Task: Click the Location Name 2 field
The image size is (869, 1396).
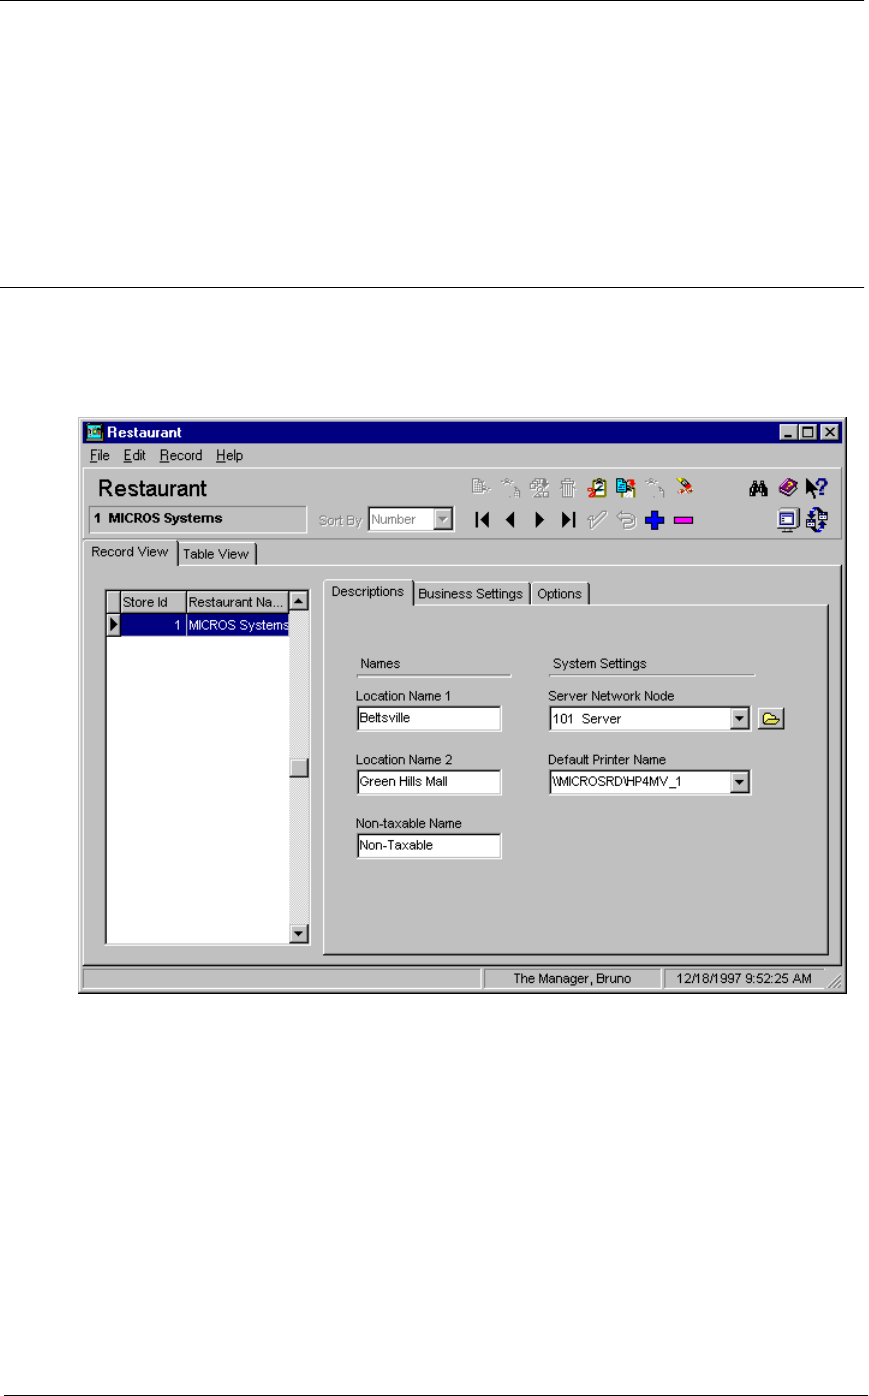Action: (428, 782)
